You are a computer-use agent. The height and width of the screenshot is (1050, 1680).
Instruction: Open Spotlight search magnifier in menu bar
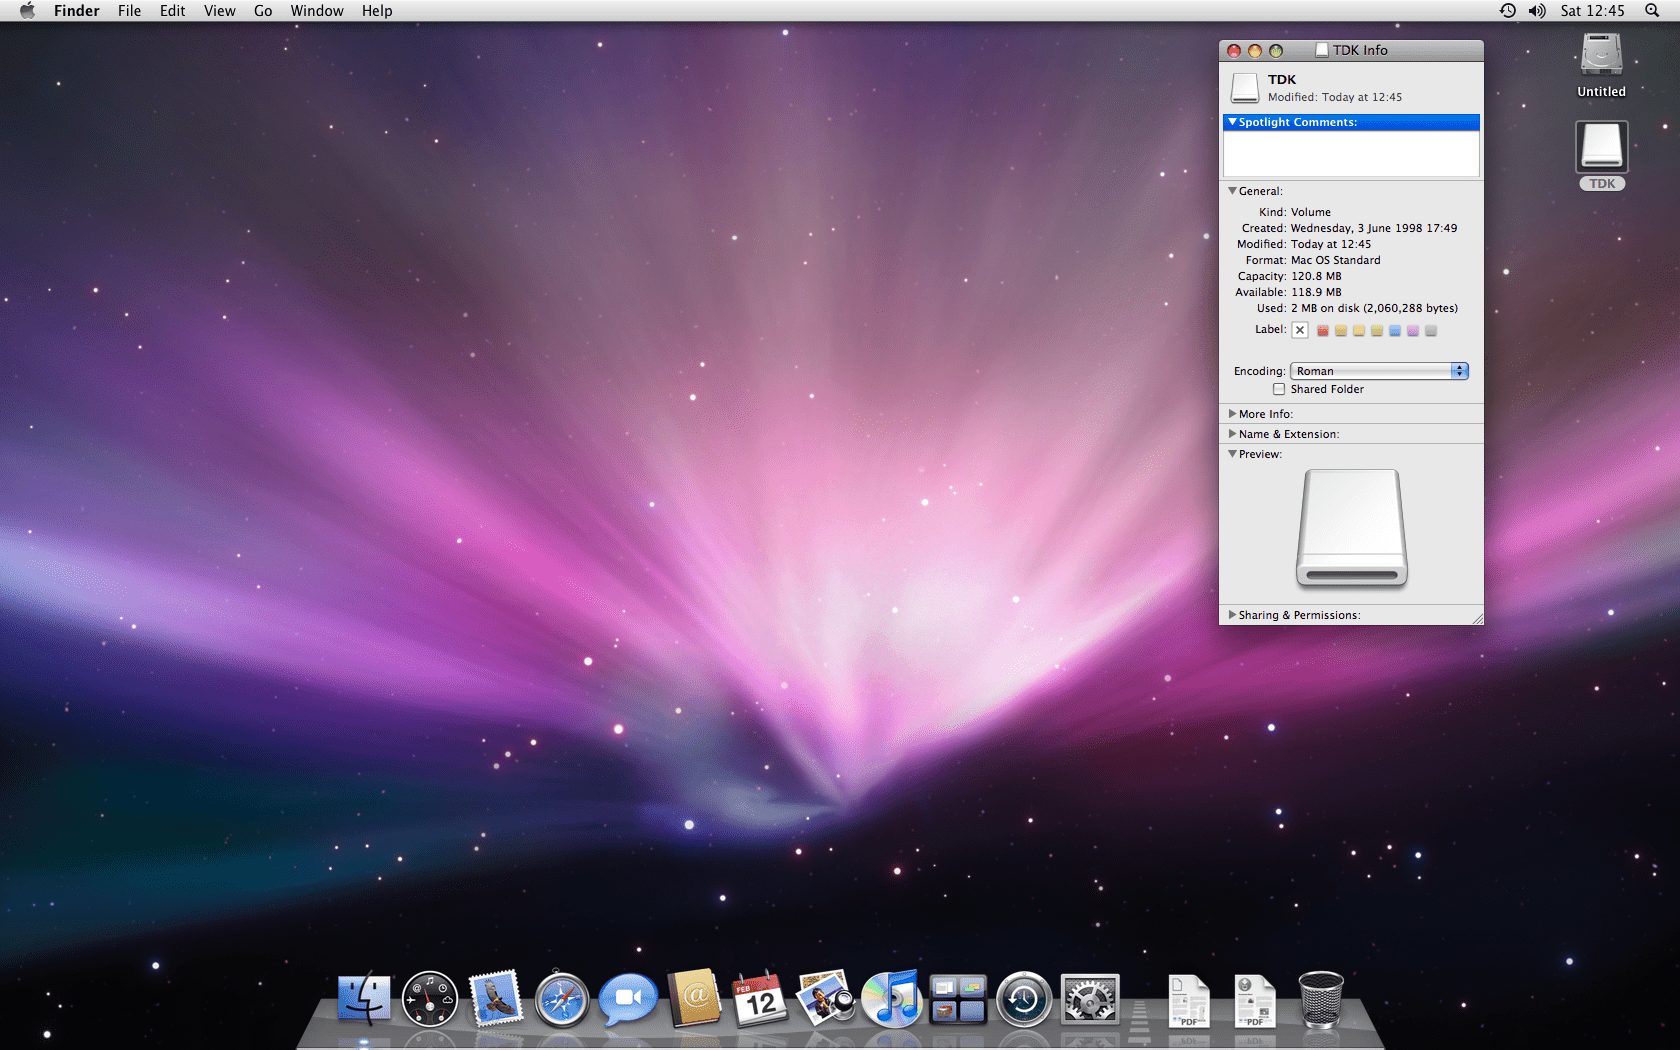click(x=1652, y=11)
